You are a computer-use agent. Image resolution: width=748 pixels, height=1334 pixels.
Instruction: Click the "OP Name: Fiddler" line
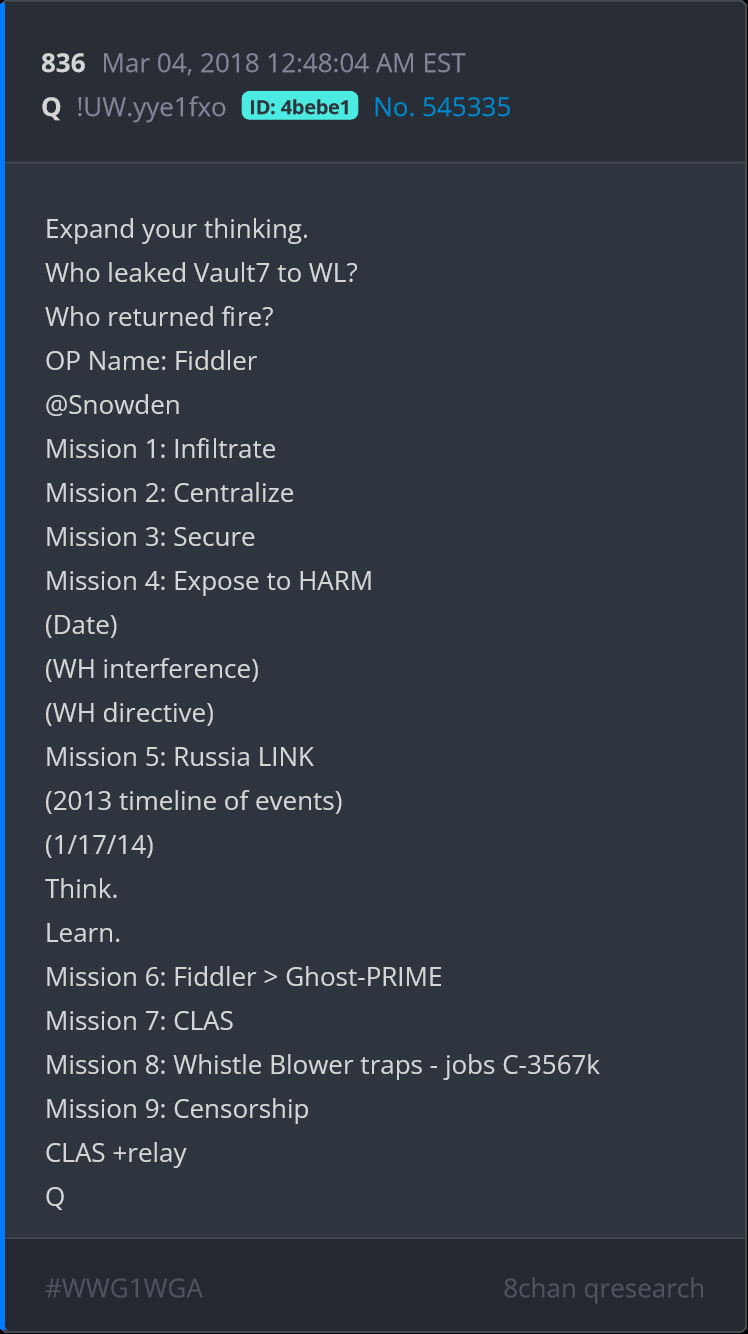(x=151, y=361)
